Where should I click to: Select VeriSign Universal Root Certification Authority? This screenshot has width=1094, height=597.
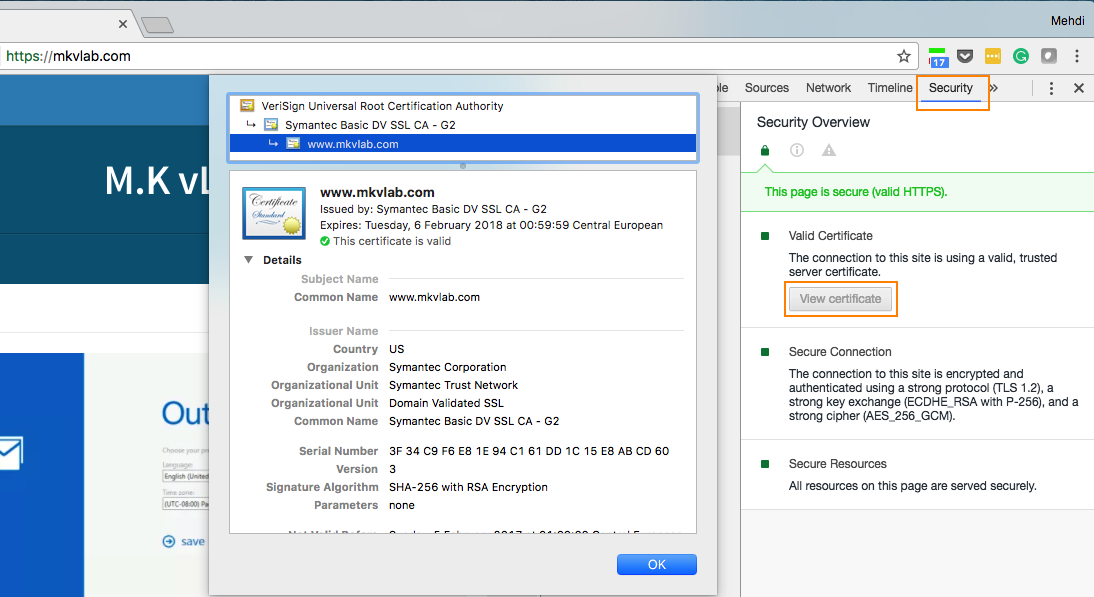[382, 106]
